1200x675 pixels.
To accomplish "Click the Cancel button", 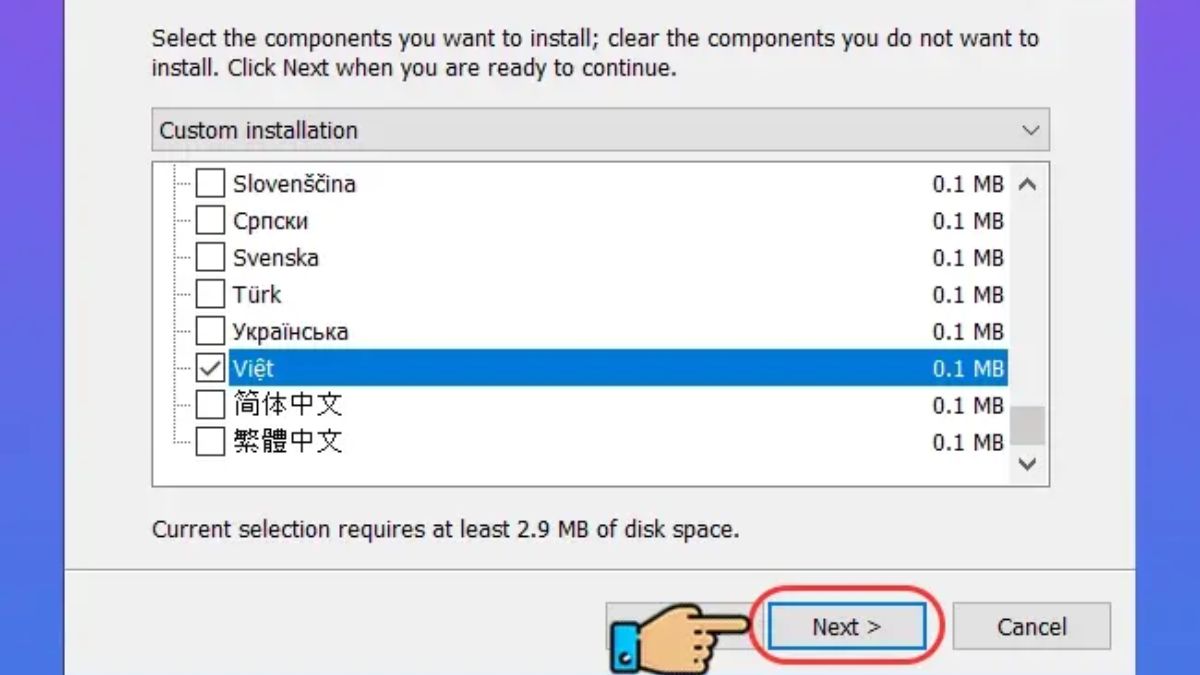I will coord(1032,627).
